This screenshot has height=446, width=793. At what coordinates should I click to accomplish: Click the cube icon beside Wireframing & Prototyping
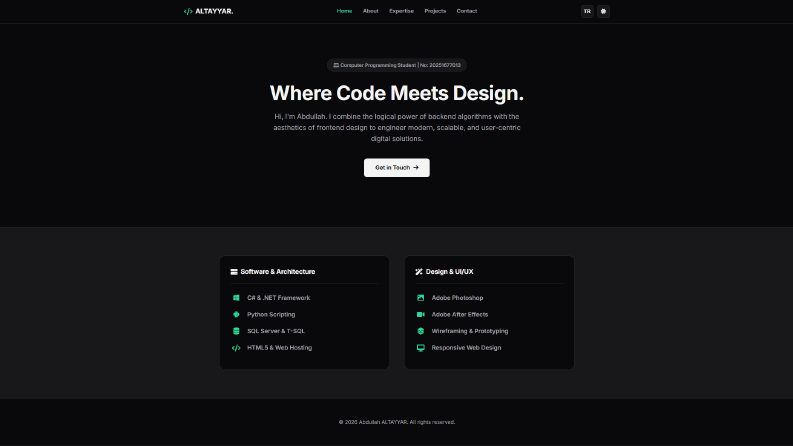point(420,331)
